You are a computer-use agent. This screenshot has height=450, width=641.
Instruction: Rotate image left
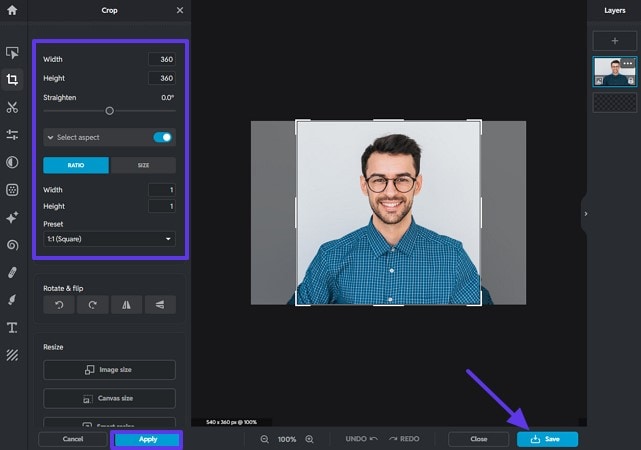(59, 304)
